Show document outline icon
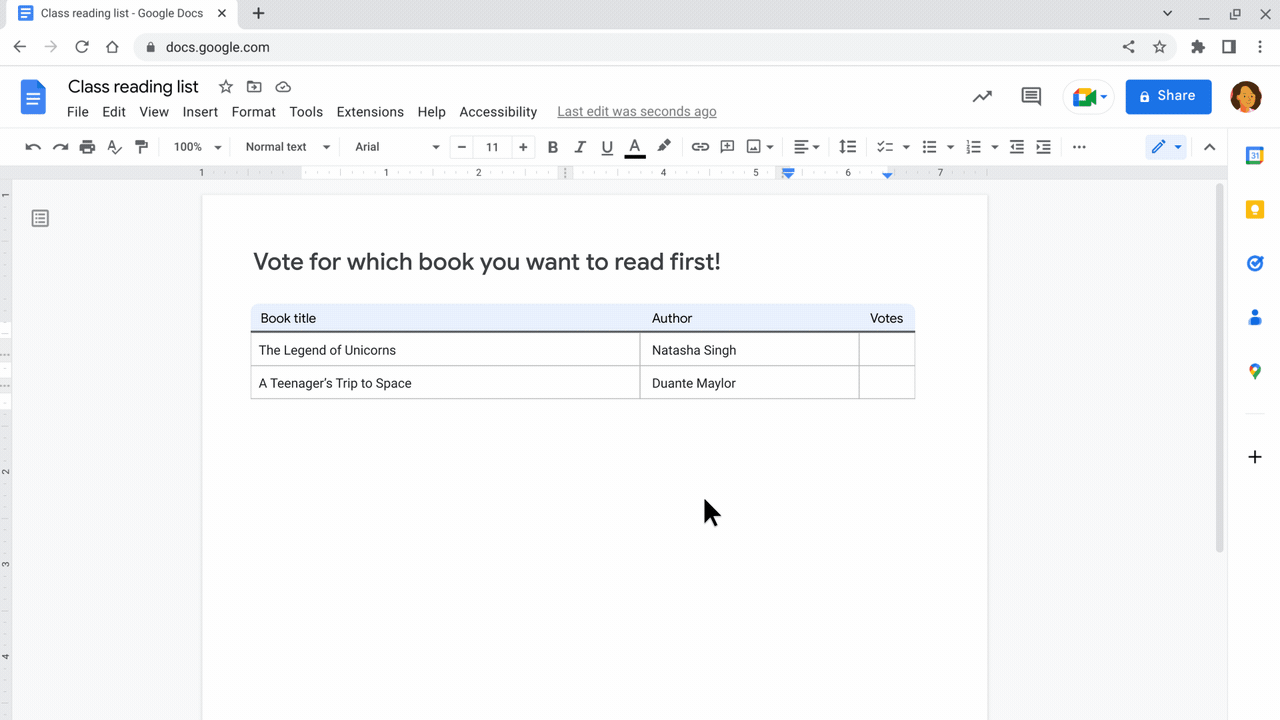1280x720 pixels. (40, 218)
